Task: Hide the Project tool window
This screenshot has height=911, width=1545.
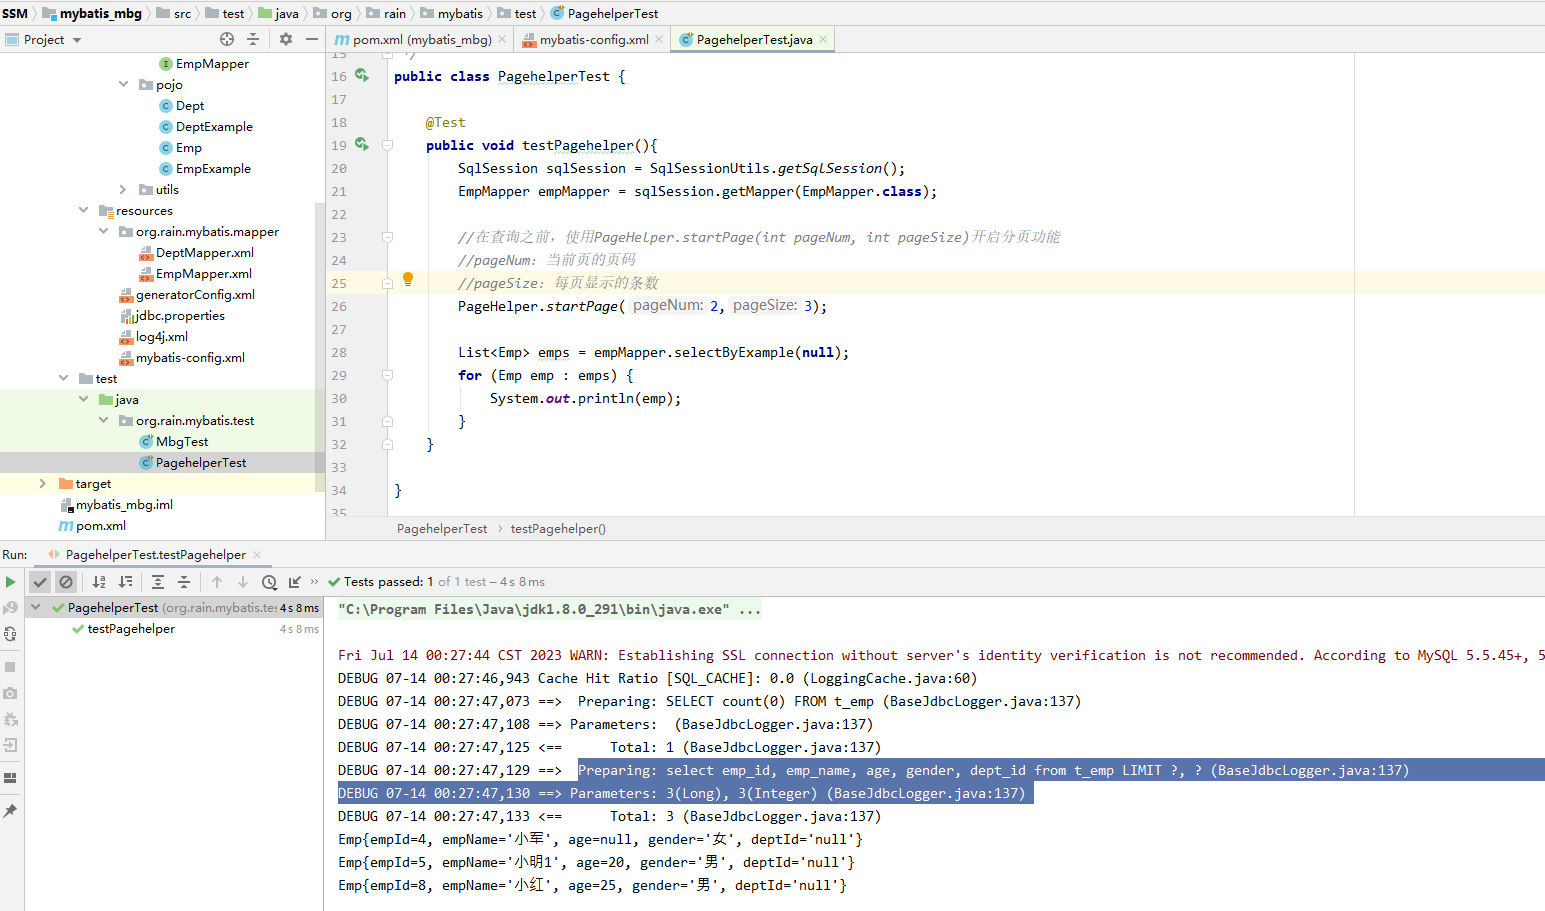Action: [x=312, y=39]
